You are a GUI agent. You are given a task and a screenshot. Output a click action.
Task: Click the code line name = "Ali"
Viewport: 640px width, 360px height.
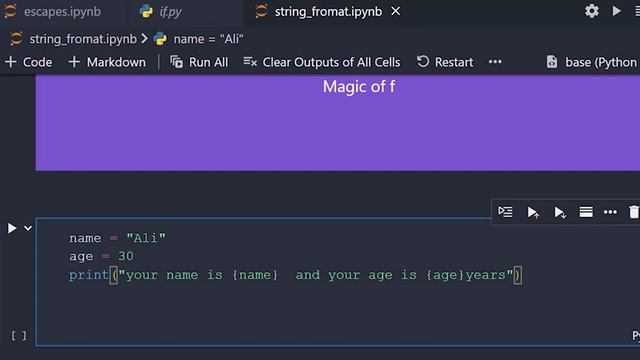[x=118, y=238]
